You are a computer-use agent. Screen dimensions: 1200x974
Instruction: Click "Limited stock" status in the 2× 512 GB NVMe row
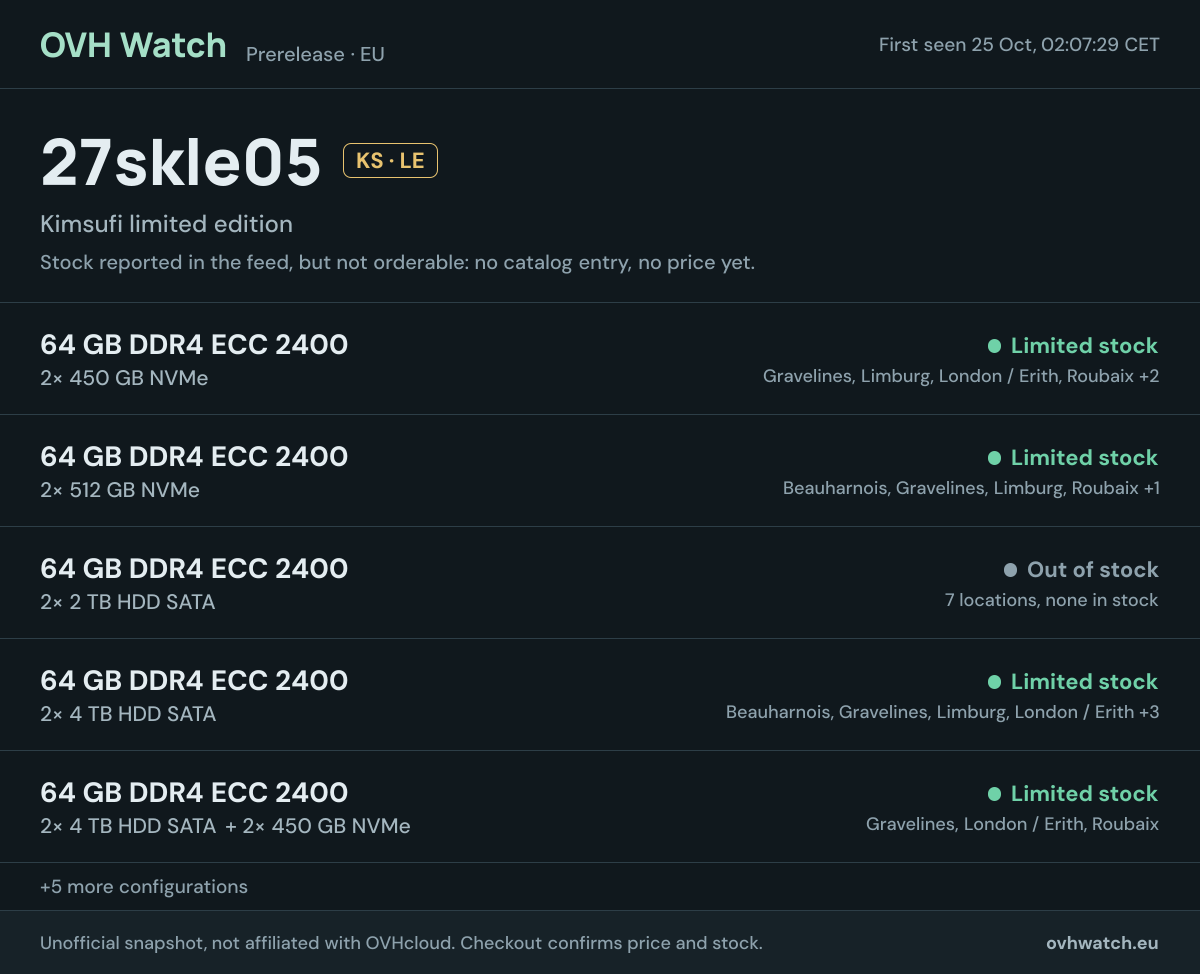coord(1073,458)
